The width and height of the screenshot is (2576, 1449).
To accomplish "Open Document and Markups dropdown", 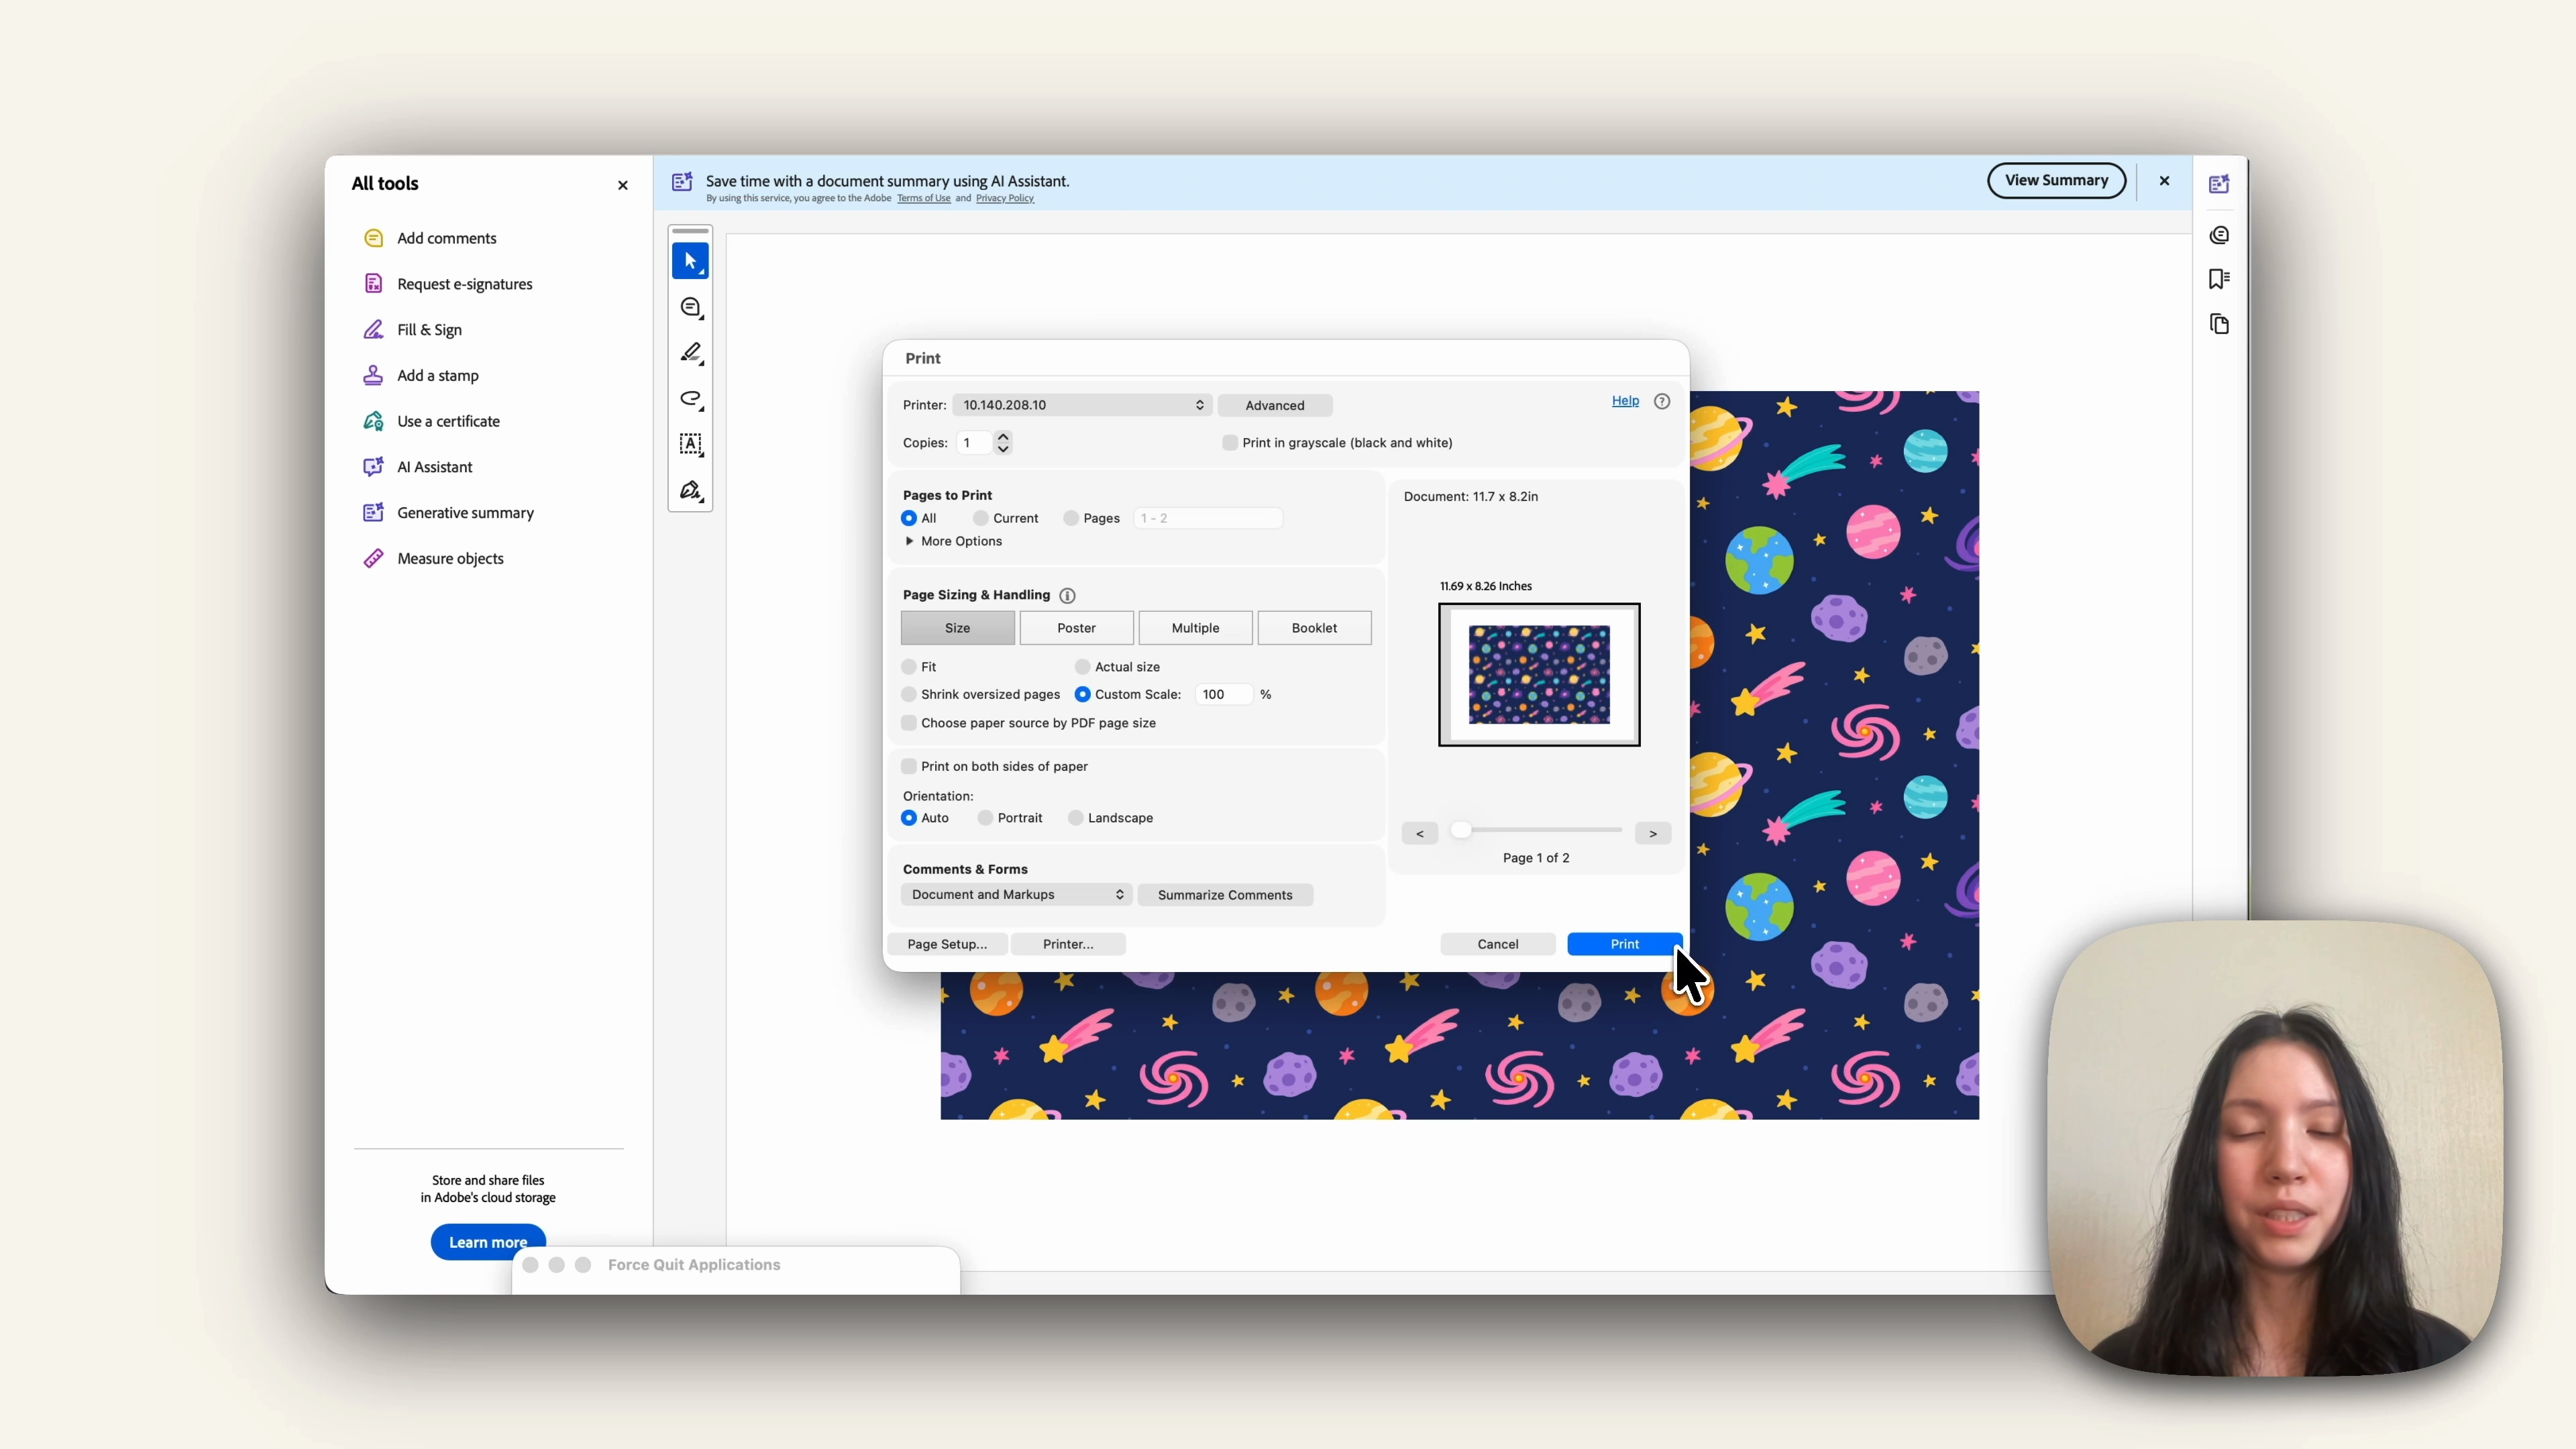I will click(1016, 895).
